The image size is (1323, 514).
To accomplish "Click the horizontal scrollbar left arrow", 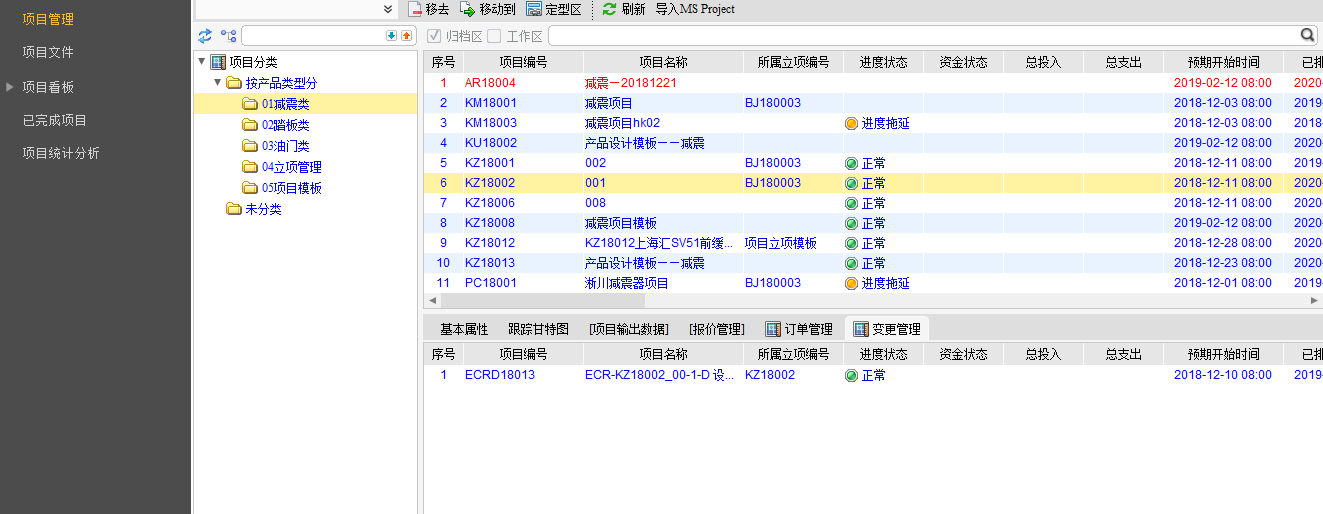I will coord(432,300).
